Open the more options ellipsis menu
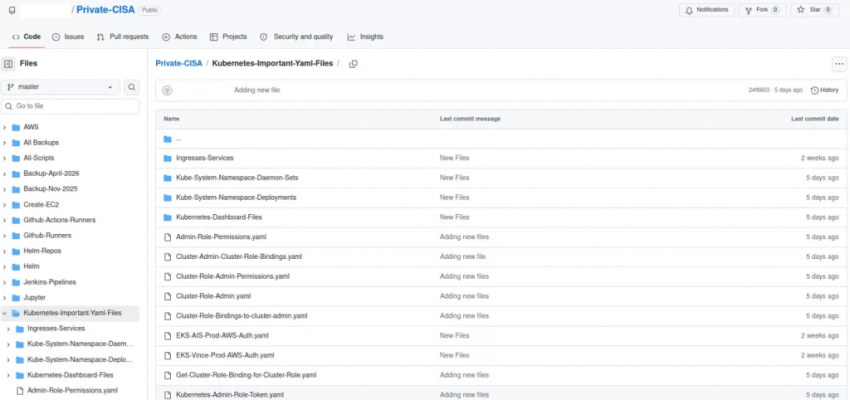 pos(839,64)
